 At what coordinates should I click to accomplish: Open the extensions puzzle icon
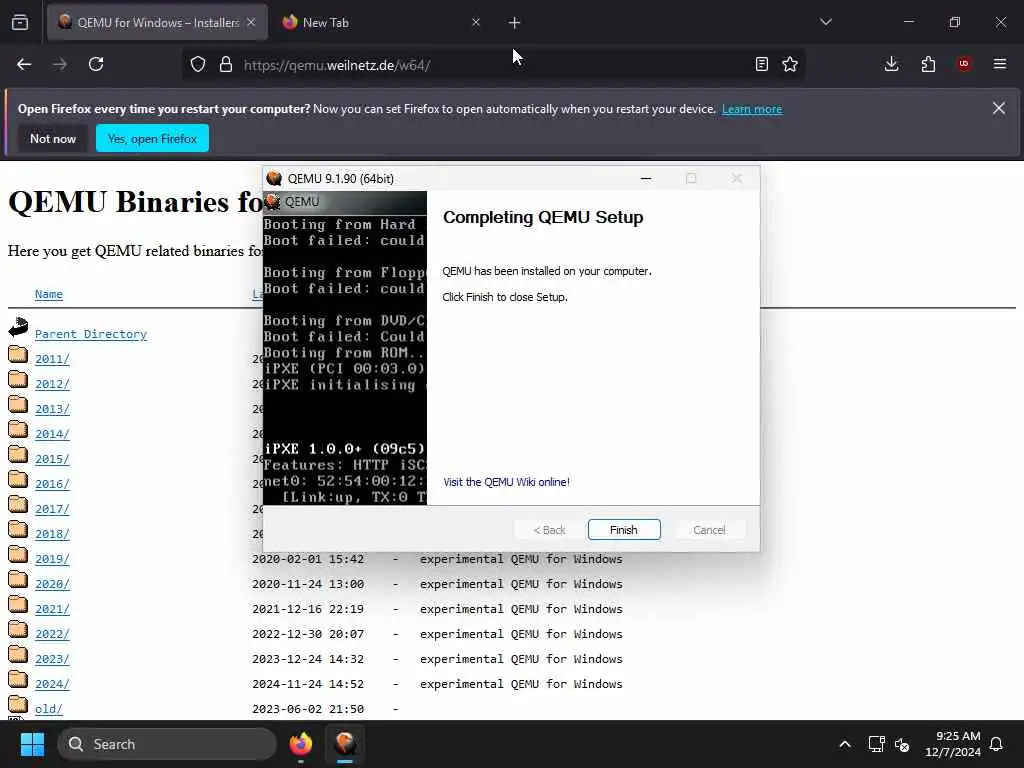(928, 64)
